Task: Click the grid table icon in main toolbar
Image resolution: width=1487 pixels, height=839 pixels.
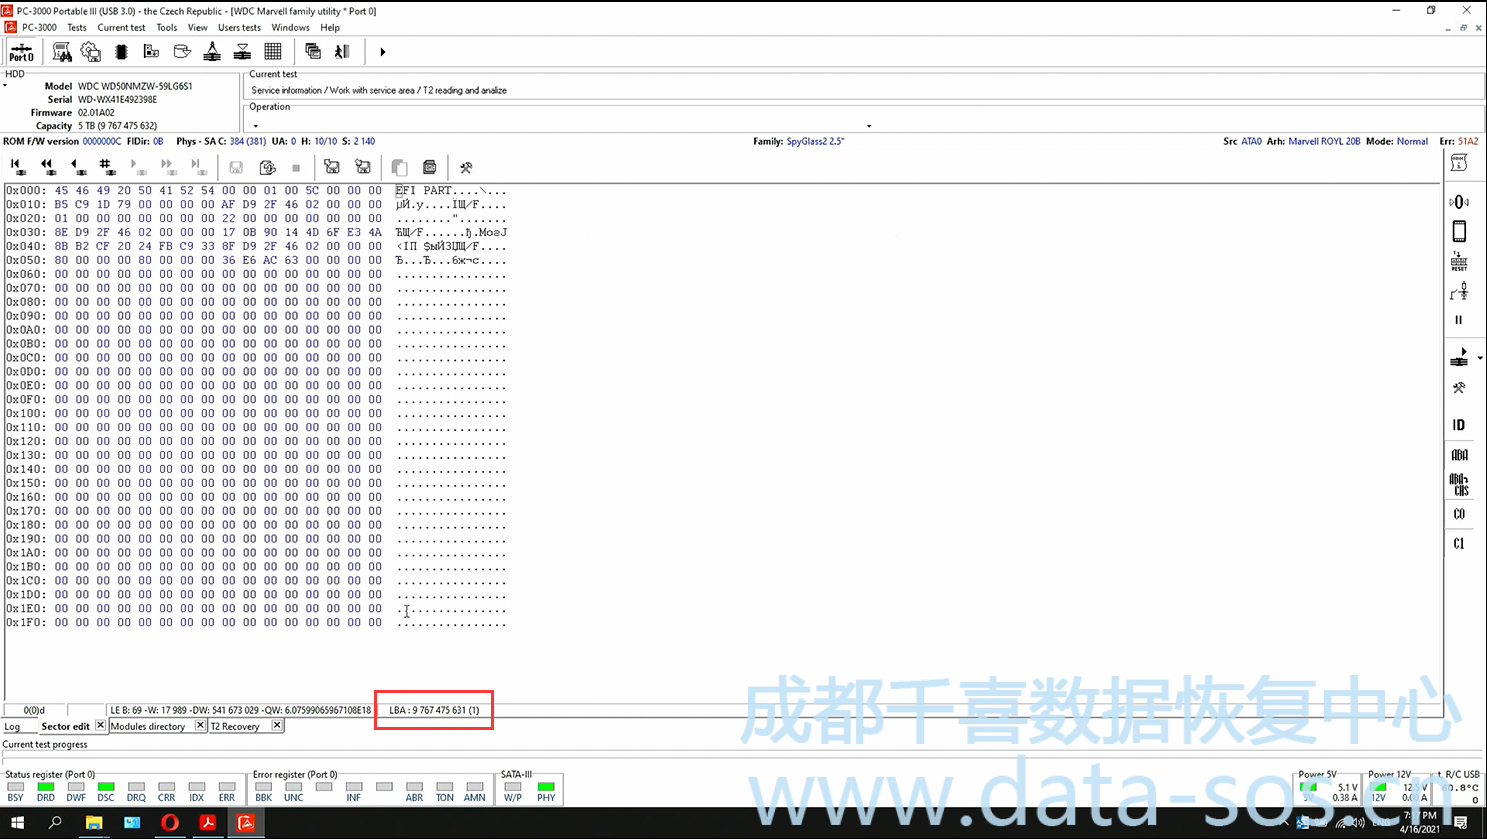Action: click(273, 52)
